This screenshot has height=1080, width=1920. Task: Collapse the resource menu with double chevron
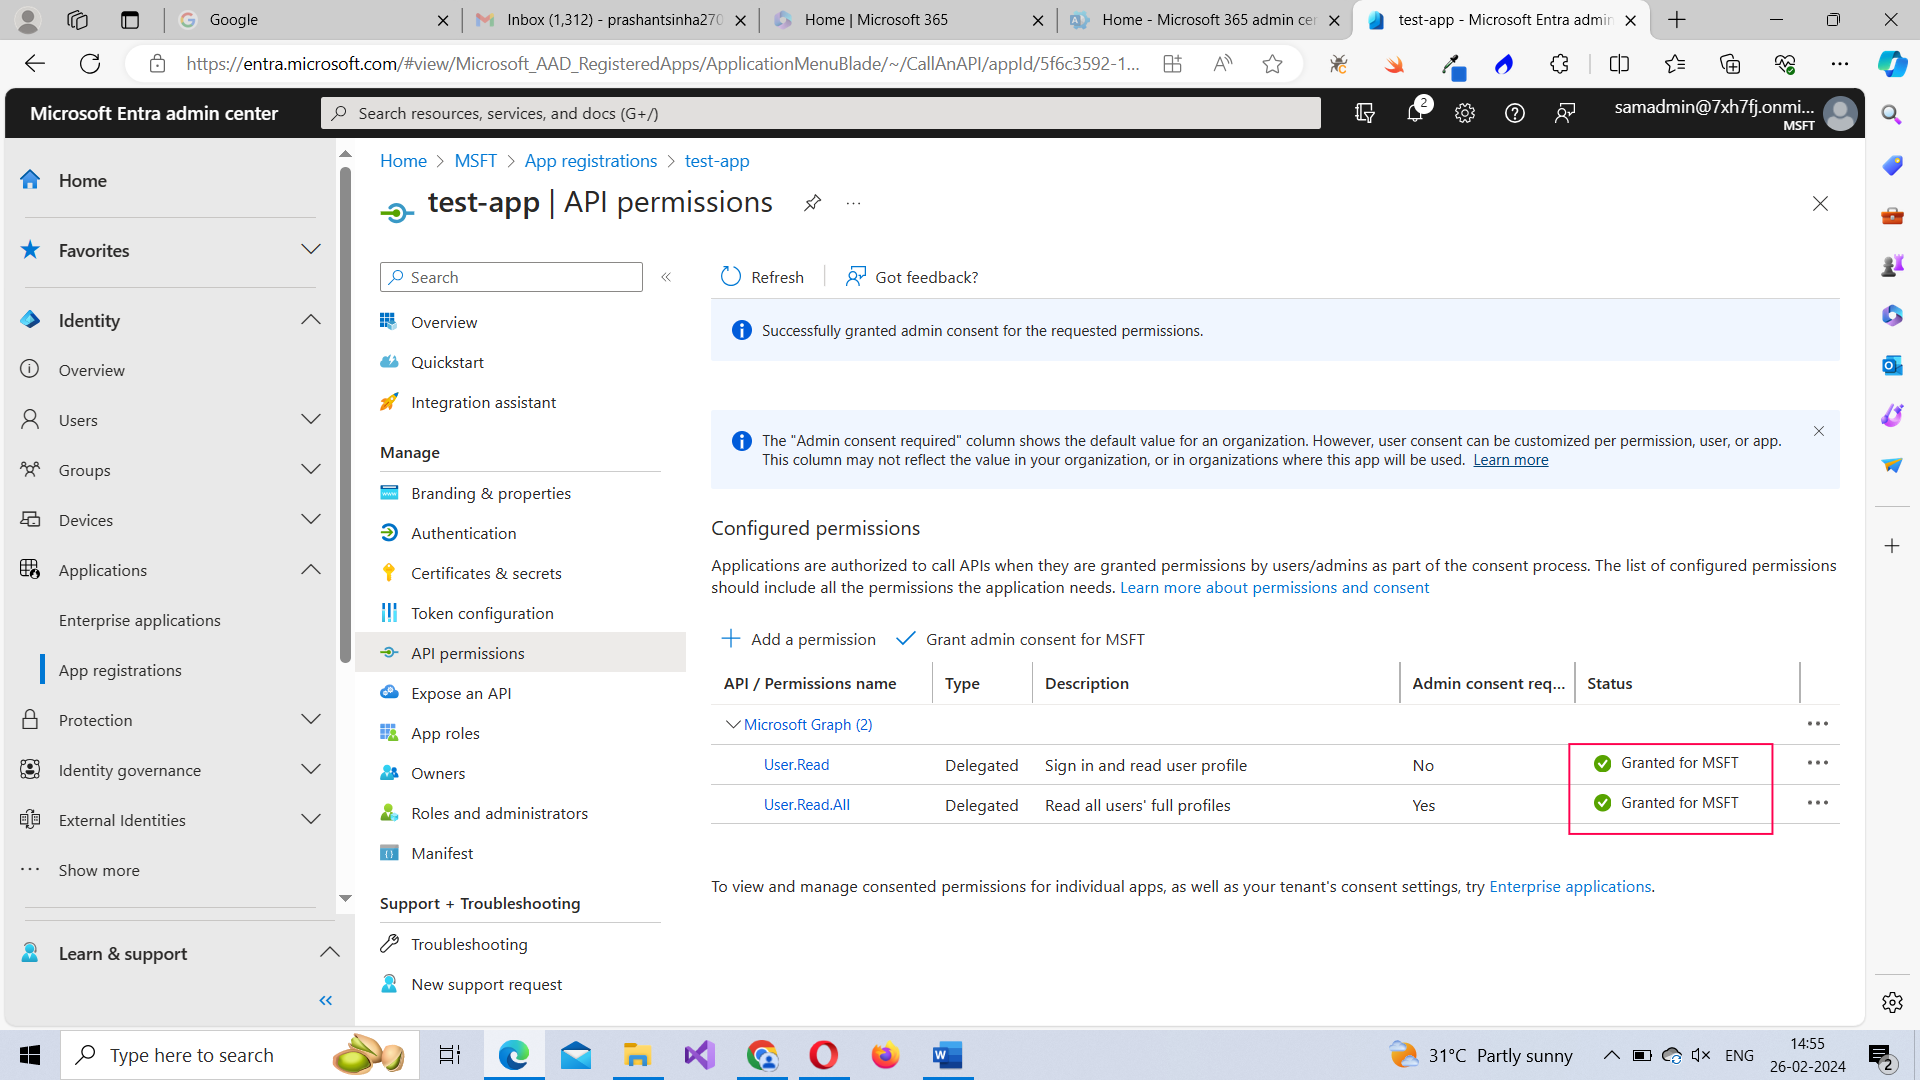click(x=666, y=277)
